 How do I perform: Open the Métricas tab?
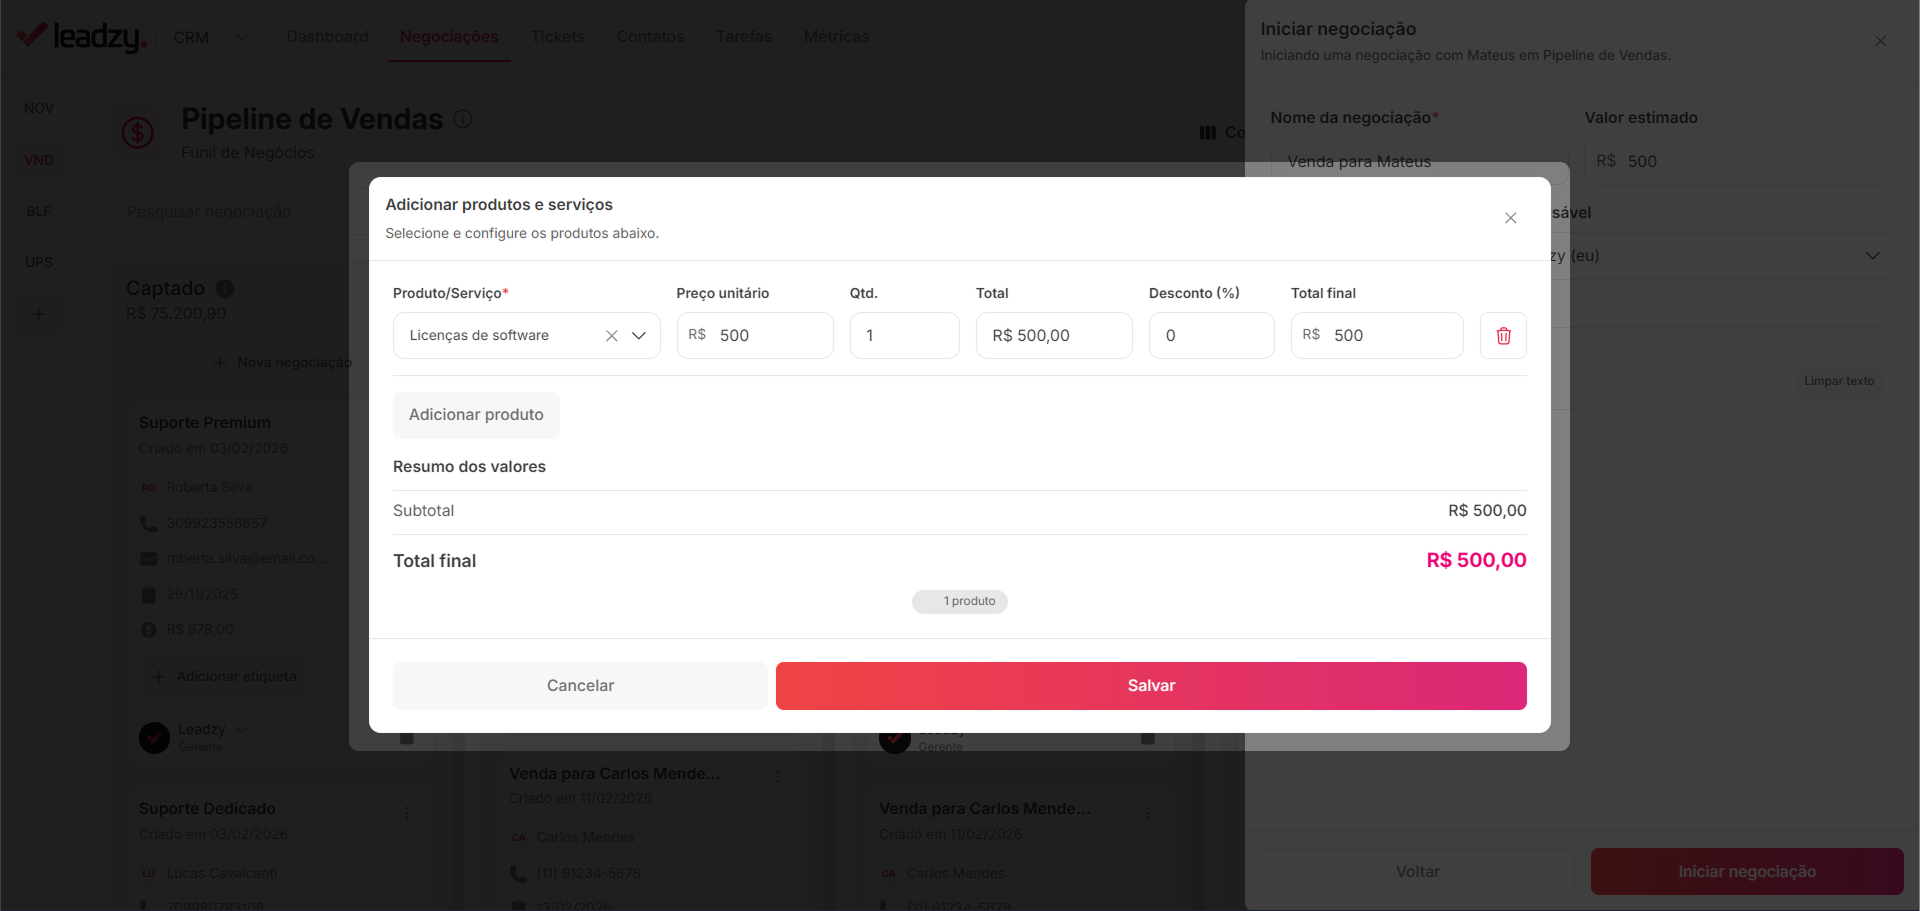pos(836,37)
